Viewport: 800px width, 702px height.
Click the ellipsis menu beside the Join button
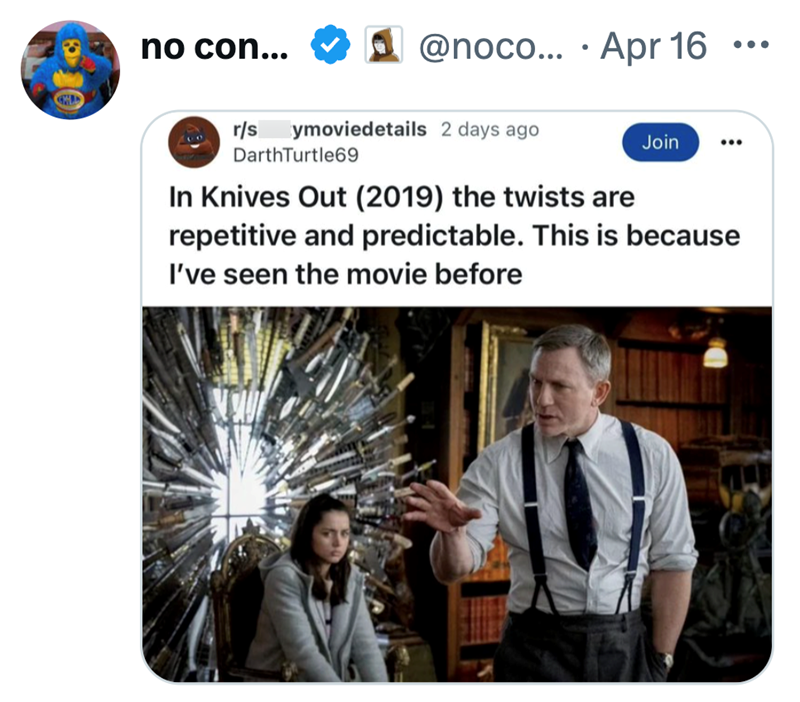click(733, 141)
